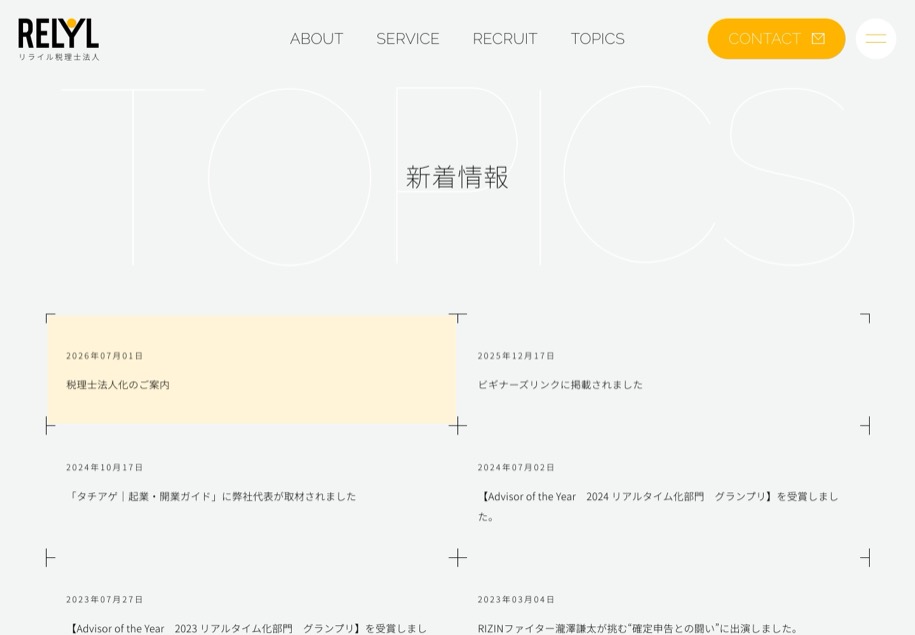The image size is (915, 635).
Task: Click the date 2024年07月02日
Action: [x=516, y=467]
